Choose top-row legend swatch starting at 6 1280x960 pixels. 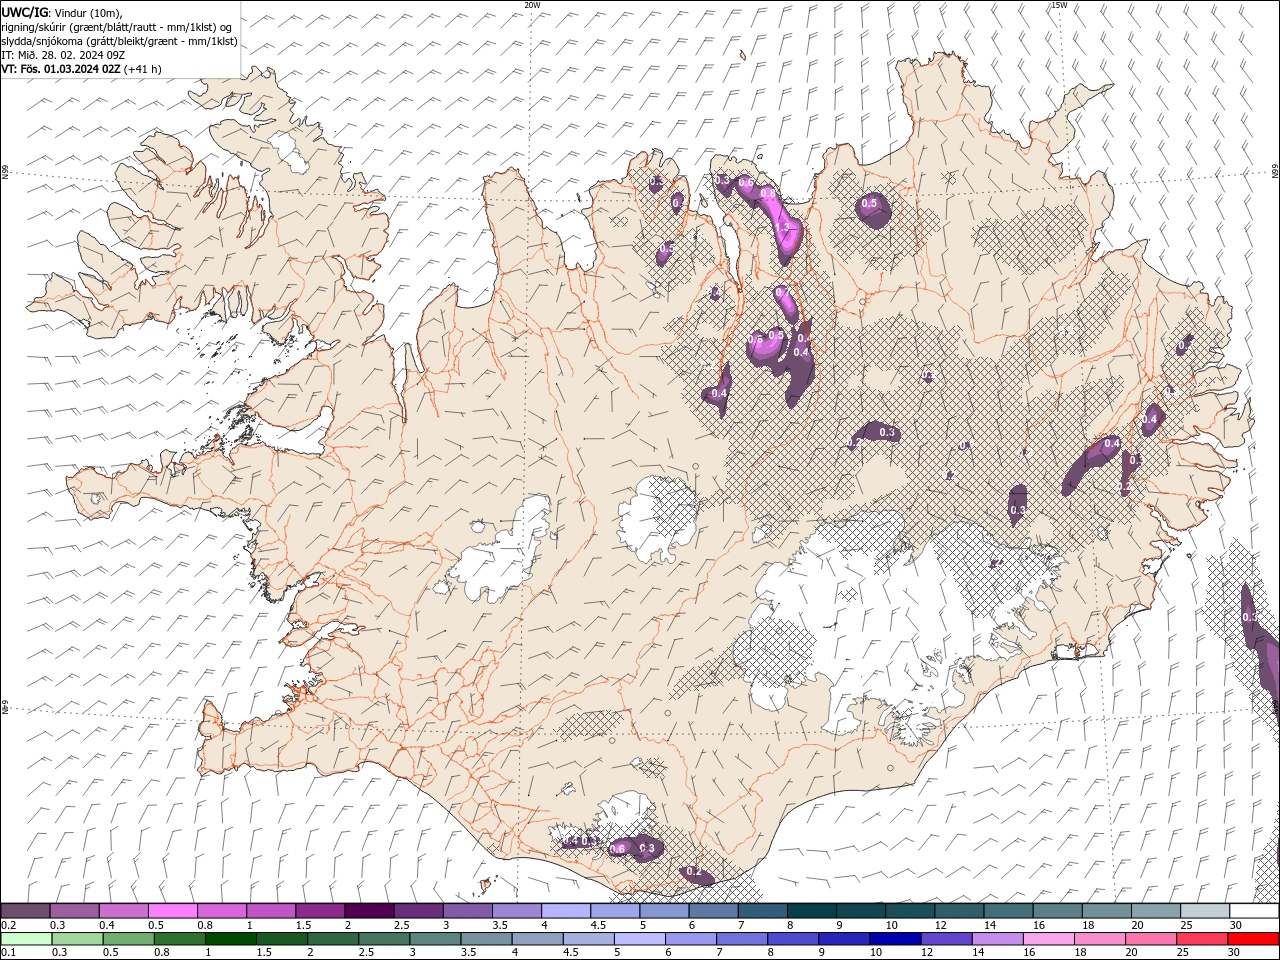coord(712,911)
